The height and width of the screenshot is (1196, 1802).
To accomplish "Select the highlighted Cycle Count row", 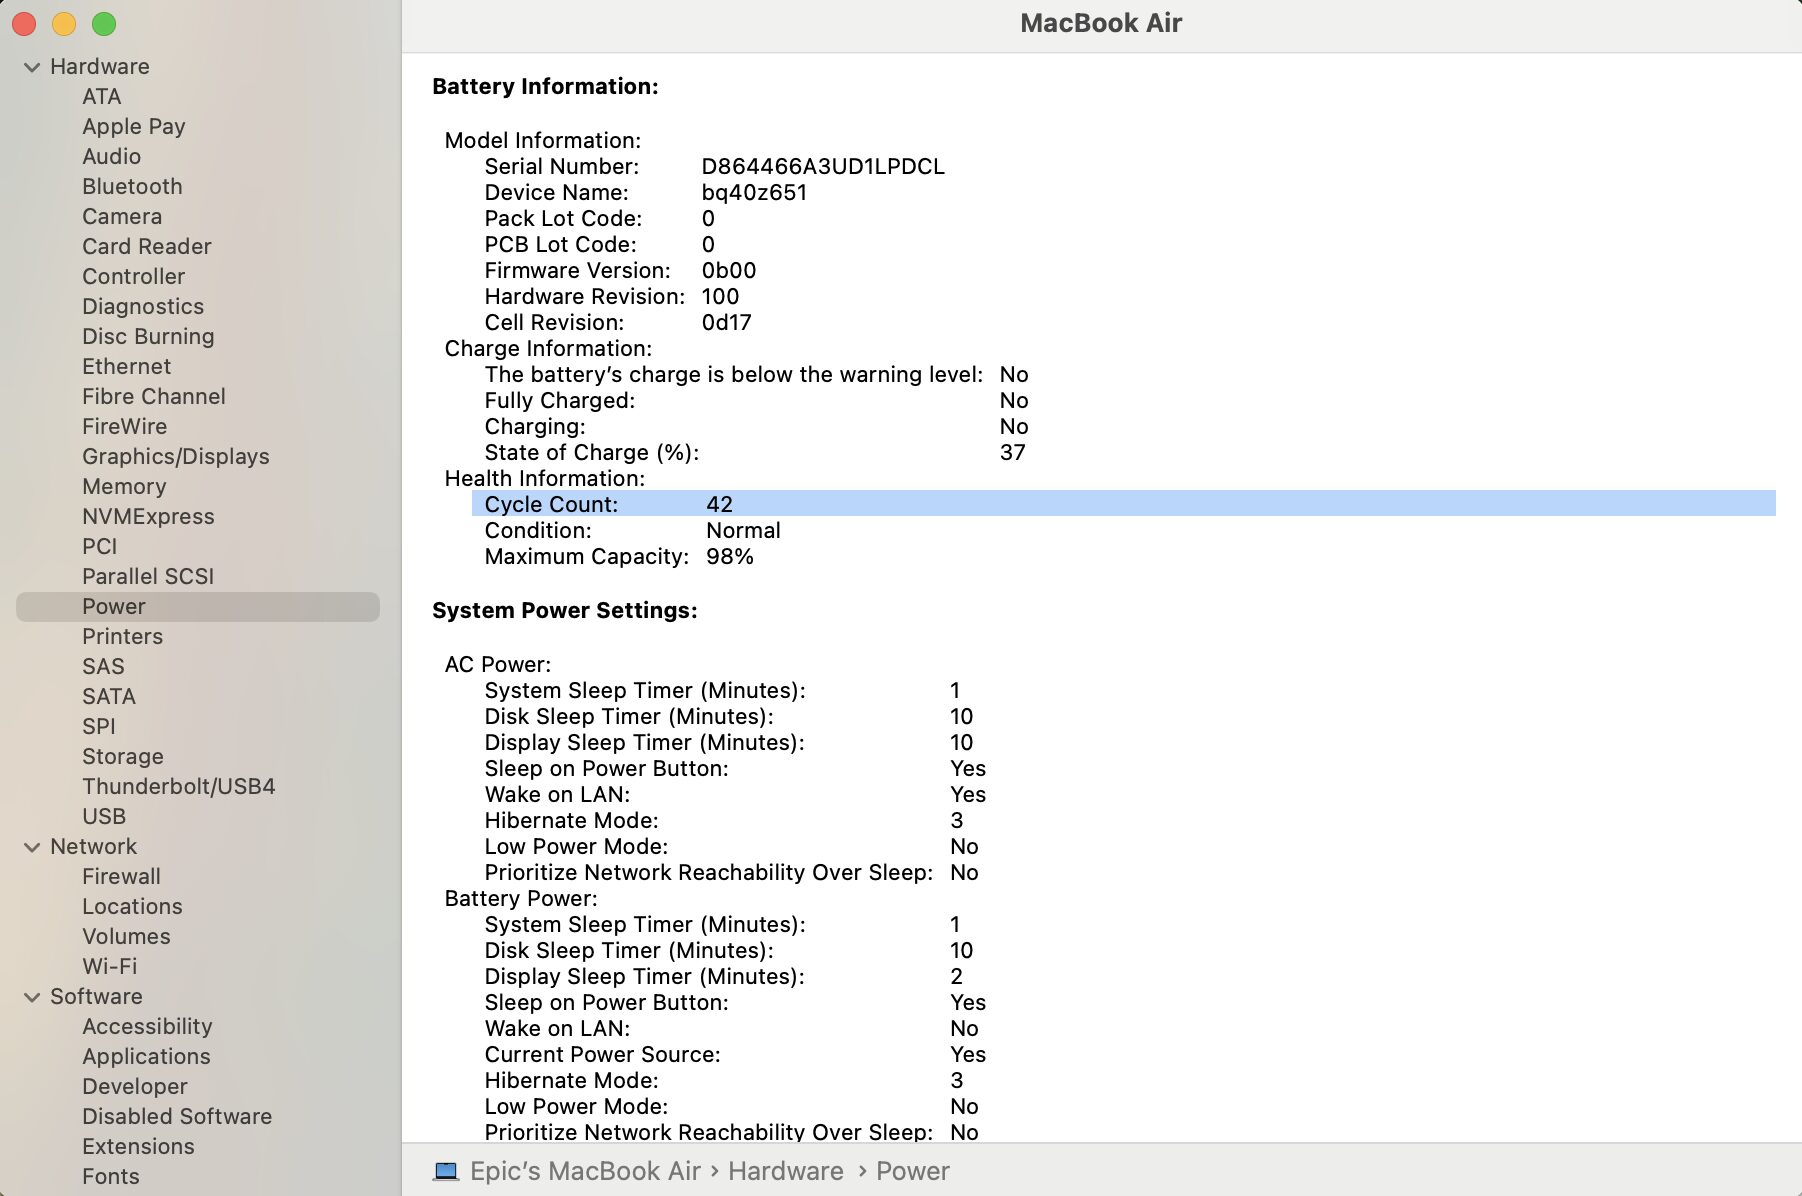I will pyautogui.click(x=1122, y=504).
